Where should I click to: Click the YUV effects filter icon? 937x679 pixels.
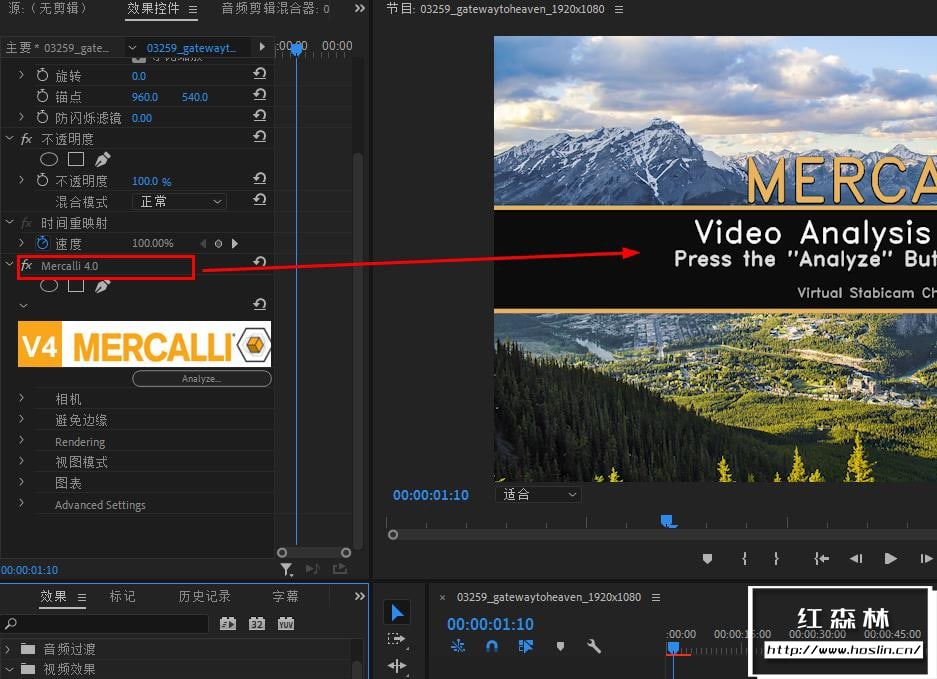tap(286, 624)
